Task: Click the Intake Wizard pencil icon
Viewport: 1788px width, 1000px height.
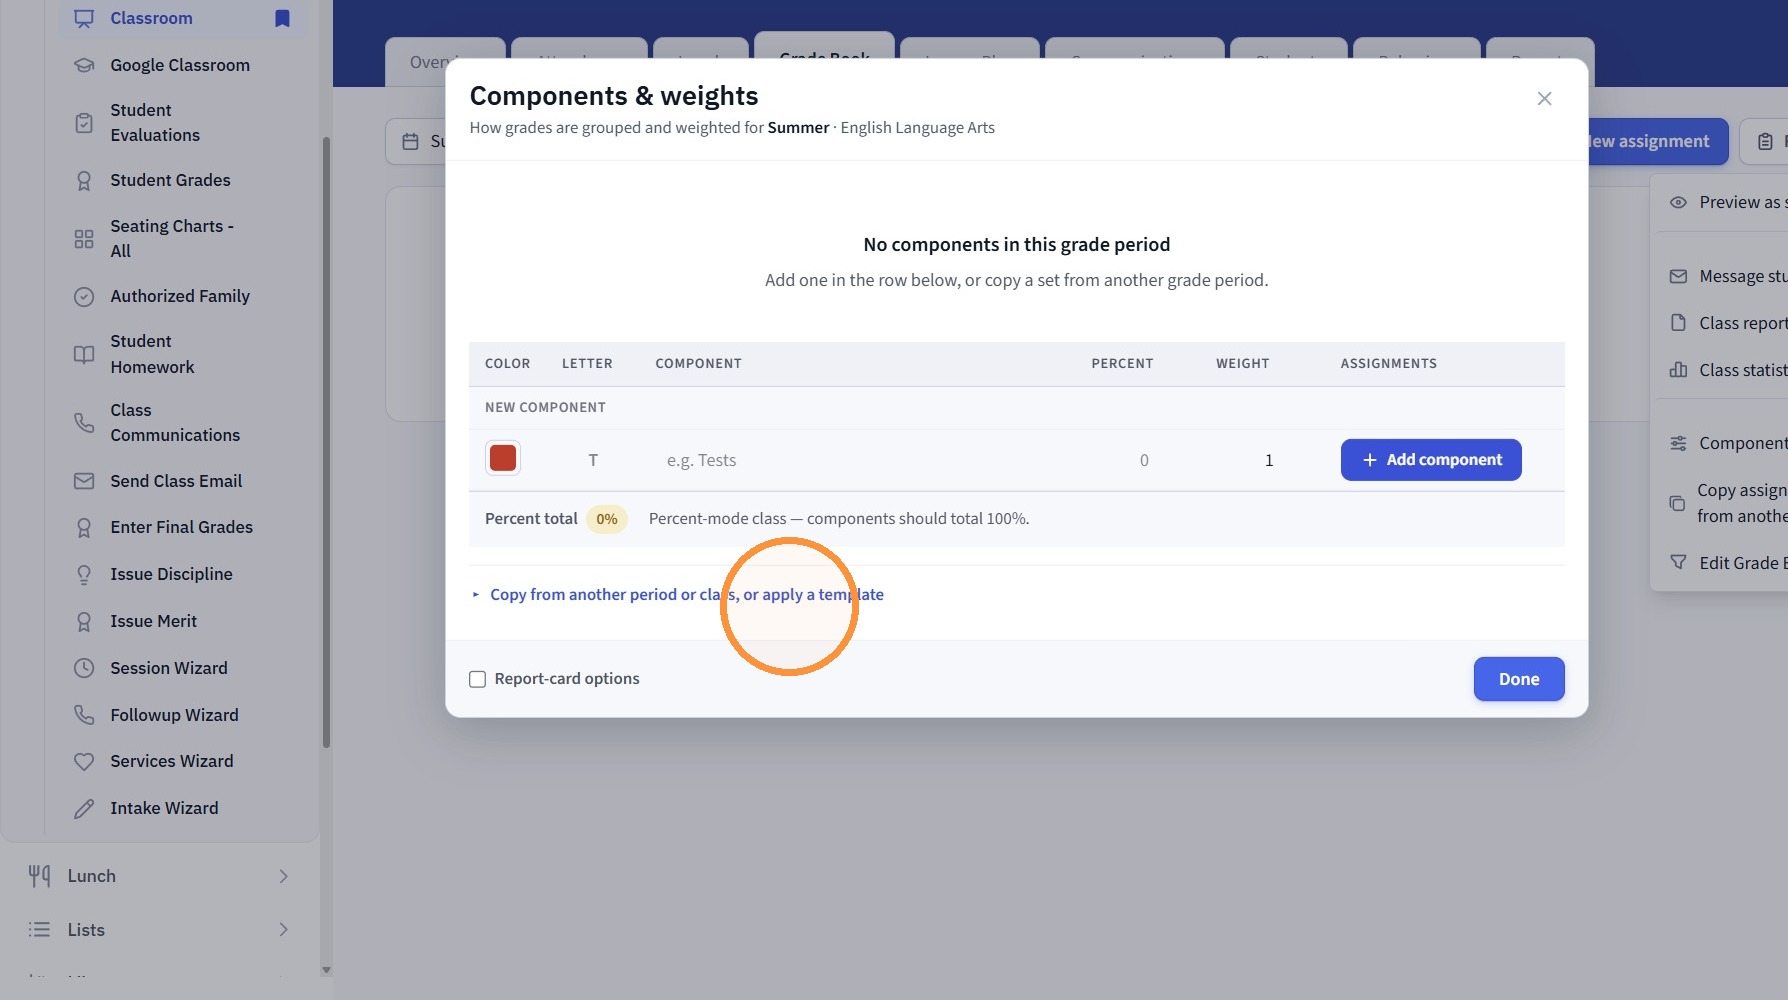Action: coord(84,808)
